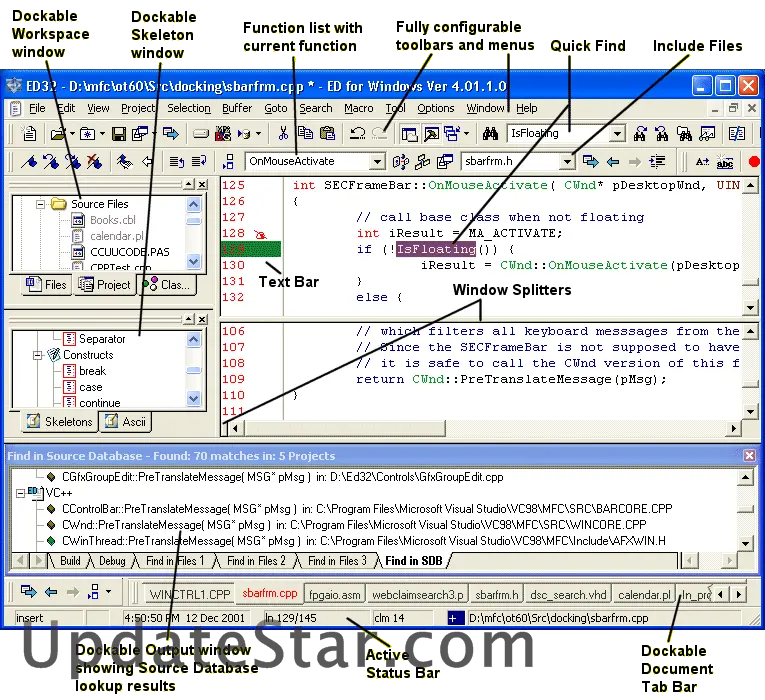The width and height of the screenshot is (765, 700).
Task: Click document tab bar scroll-right arrow
Action: point(739,595)
